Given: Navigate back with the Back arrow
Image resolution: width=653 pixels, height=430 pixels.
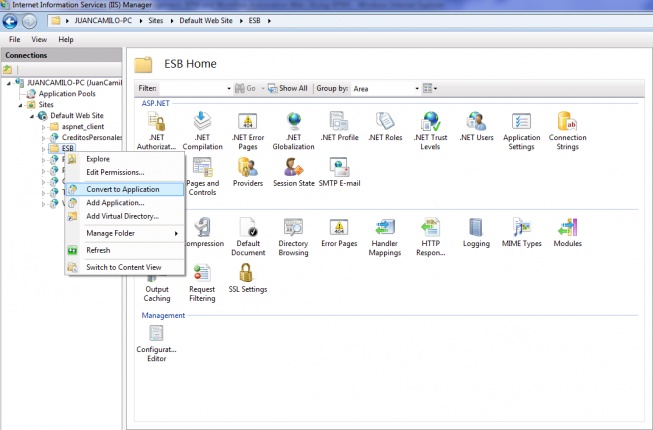Looking at the screenshot, I should tap(10, 21).
